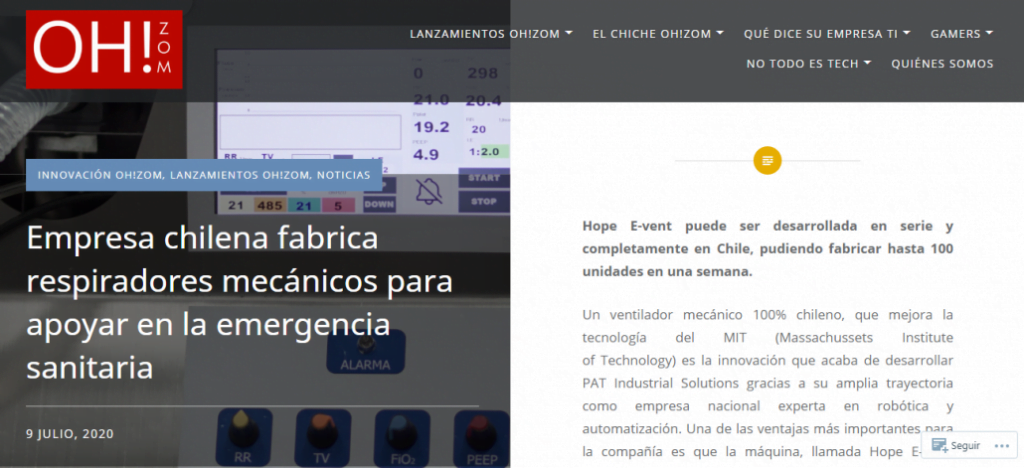Expand the Gamers menu dropdown arrow
Viewport: 1024px width, 468px height.
click(989, 33)
